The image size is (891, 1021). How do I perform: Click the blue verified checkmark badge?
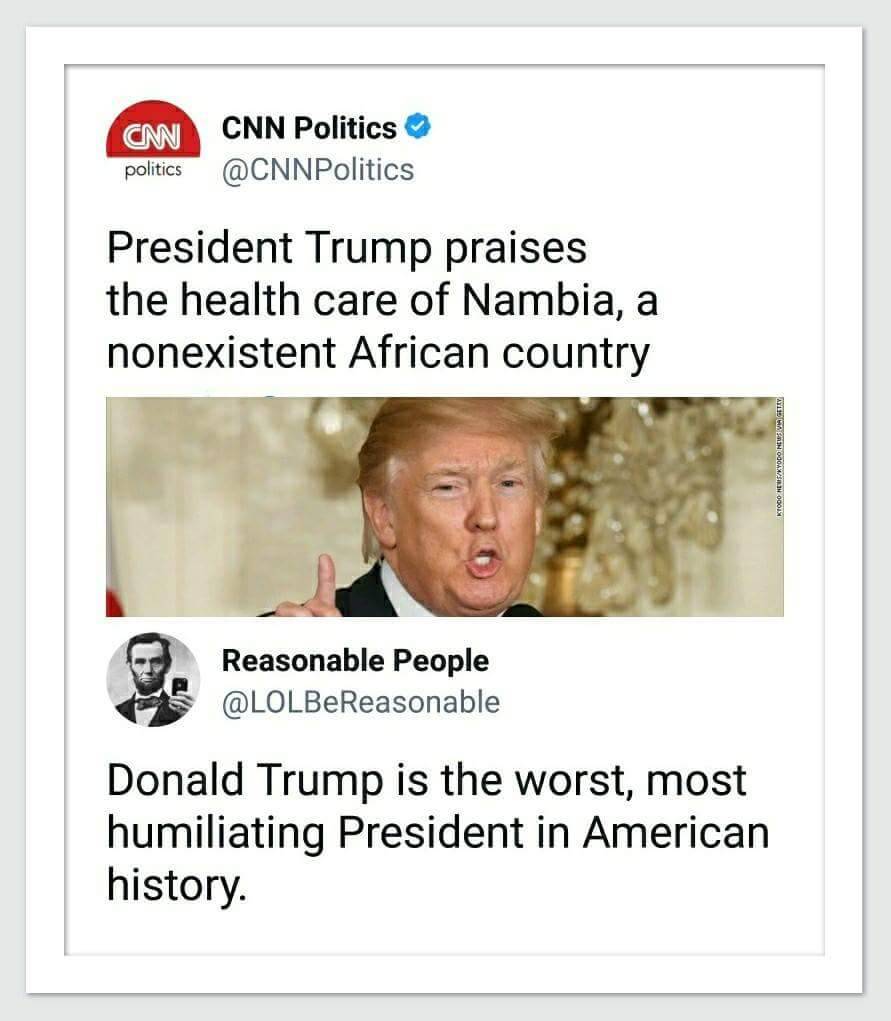coord(418,128)
